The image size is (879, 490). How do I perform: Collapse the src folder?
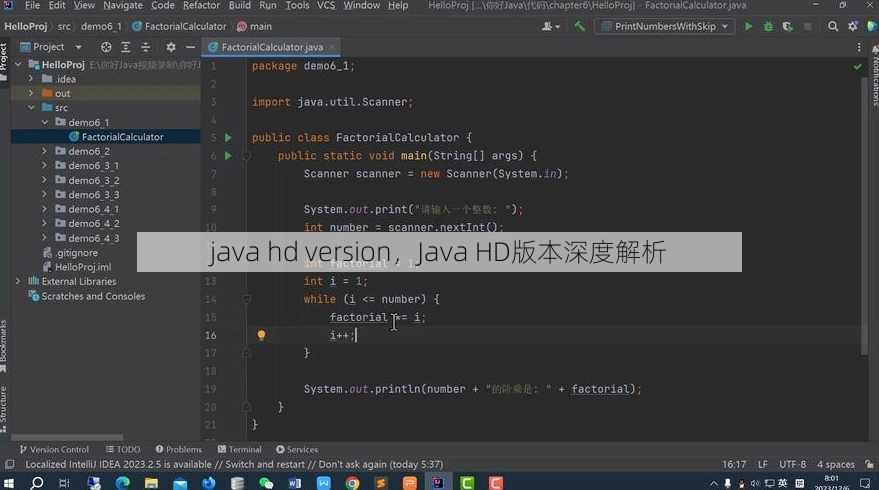(x=31, y=108)
